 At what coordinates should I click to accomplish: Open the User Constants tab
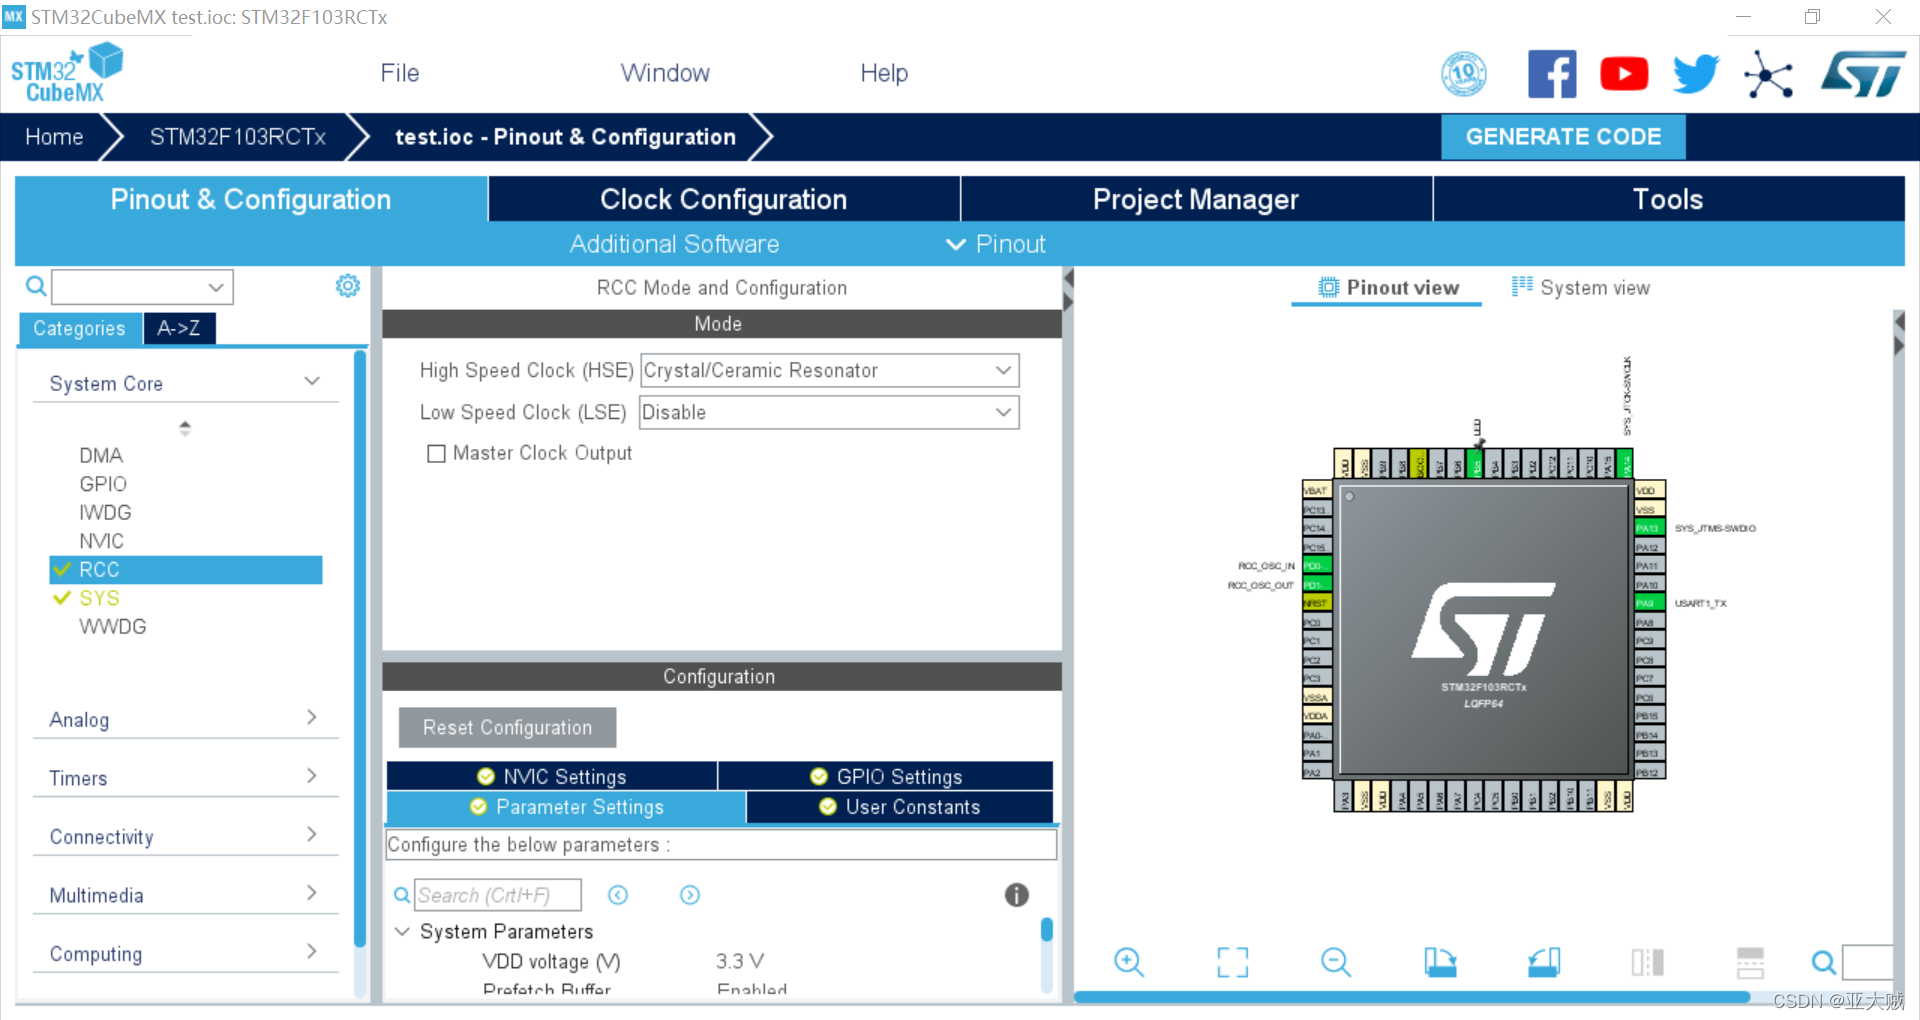(x=900, y=807)
